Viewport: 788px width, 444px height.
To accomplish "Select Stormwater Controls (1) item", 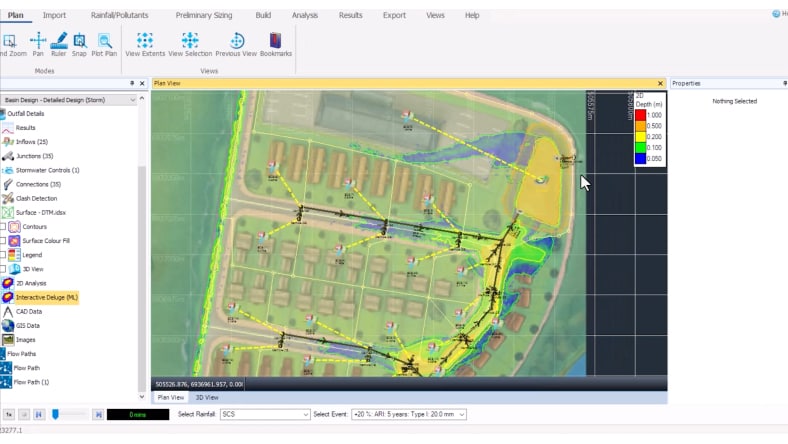I will pyautogui.click(x=47, y=170).
